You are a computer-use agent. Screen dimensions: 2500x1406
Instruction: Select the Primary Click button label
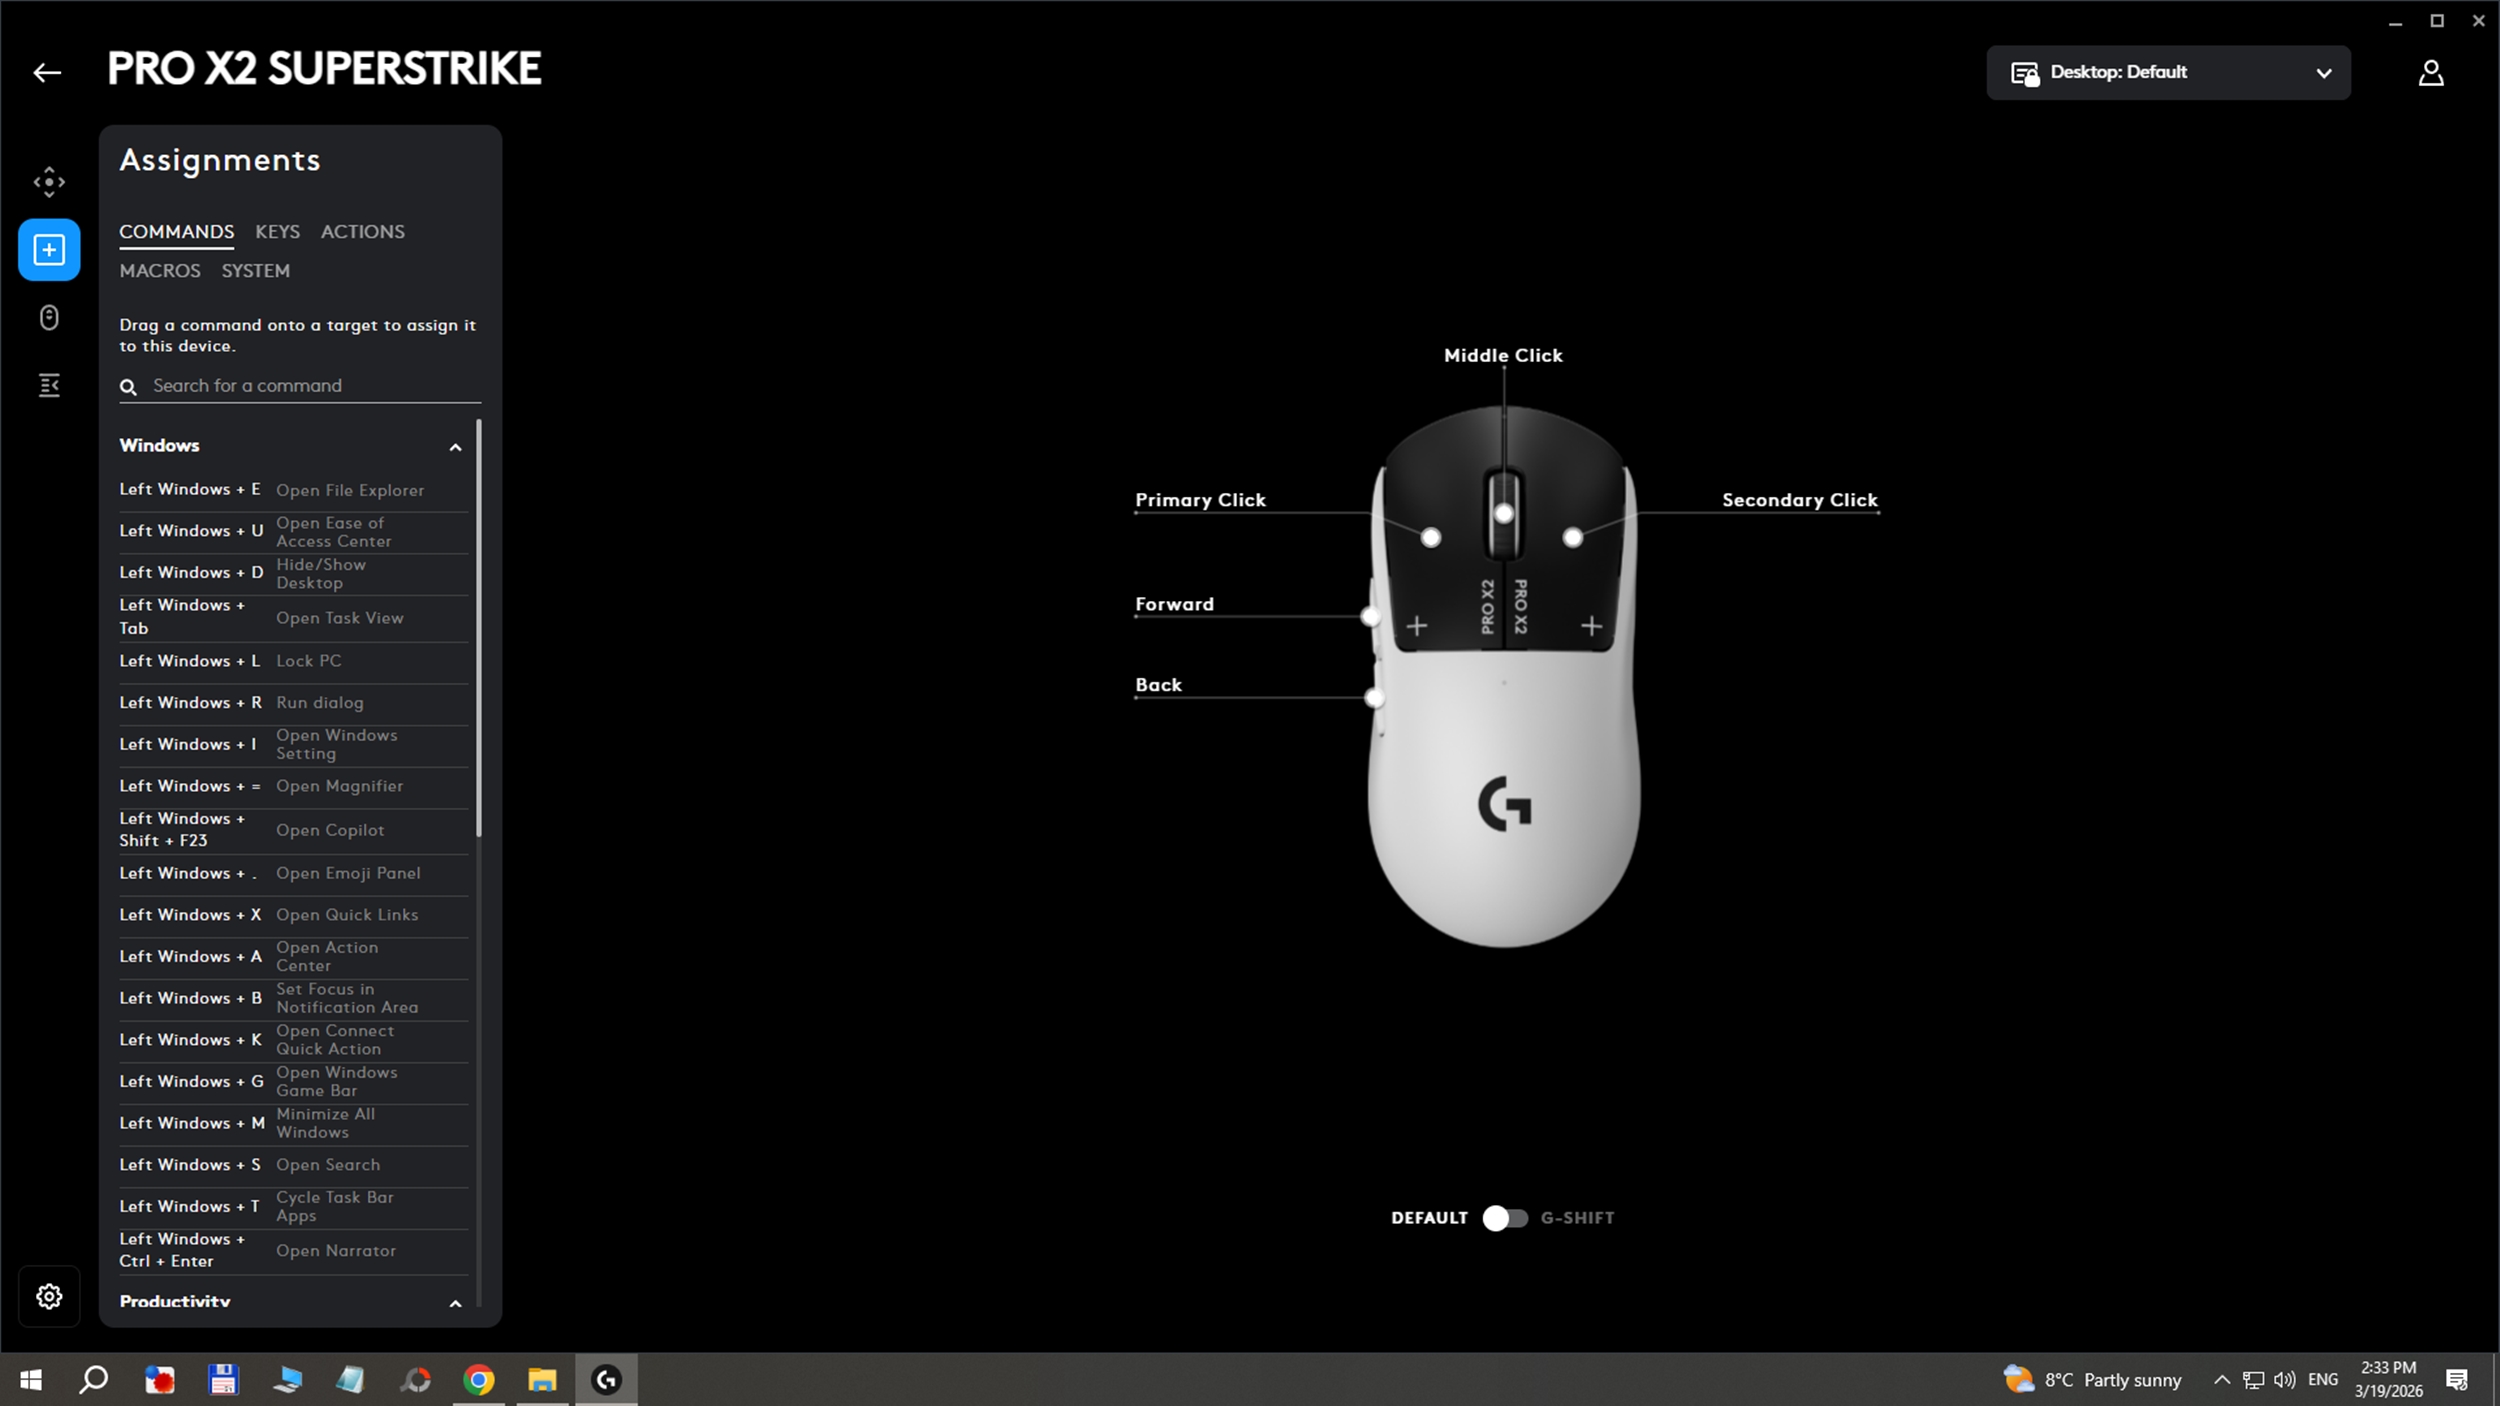coord(1200,500)
